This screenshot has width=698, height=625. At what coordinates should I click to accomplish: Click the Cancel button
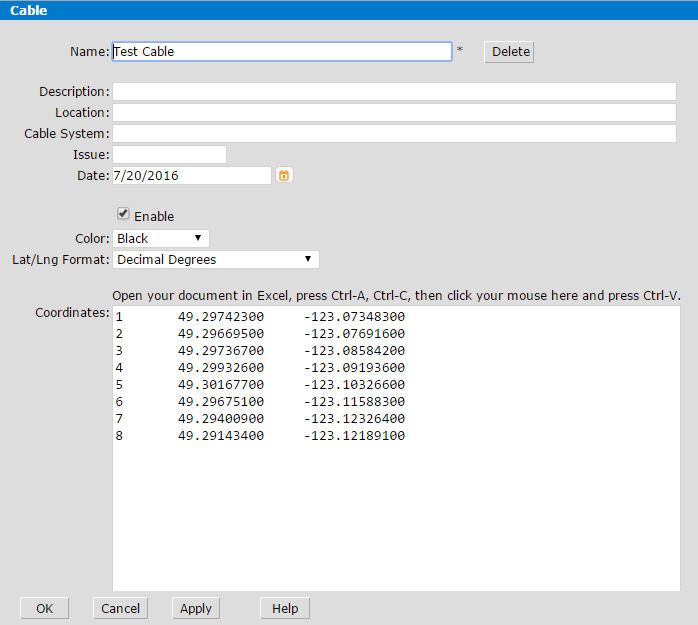120,608
